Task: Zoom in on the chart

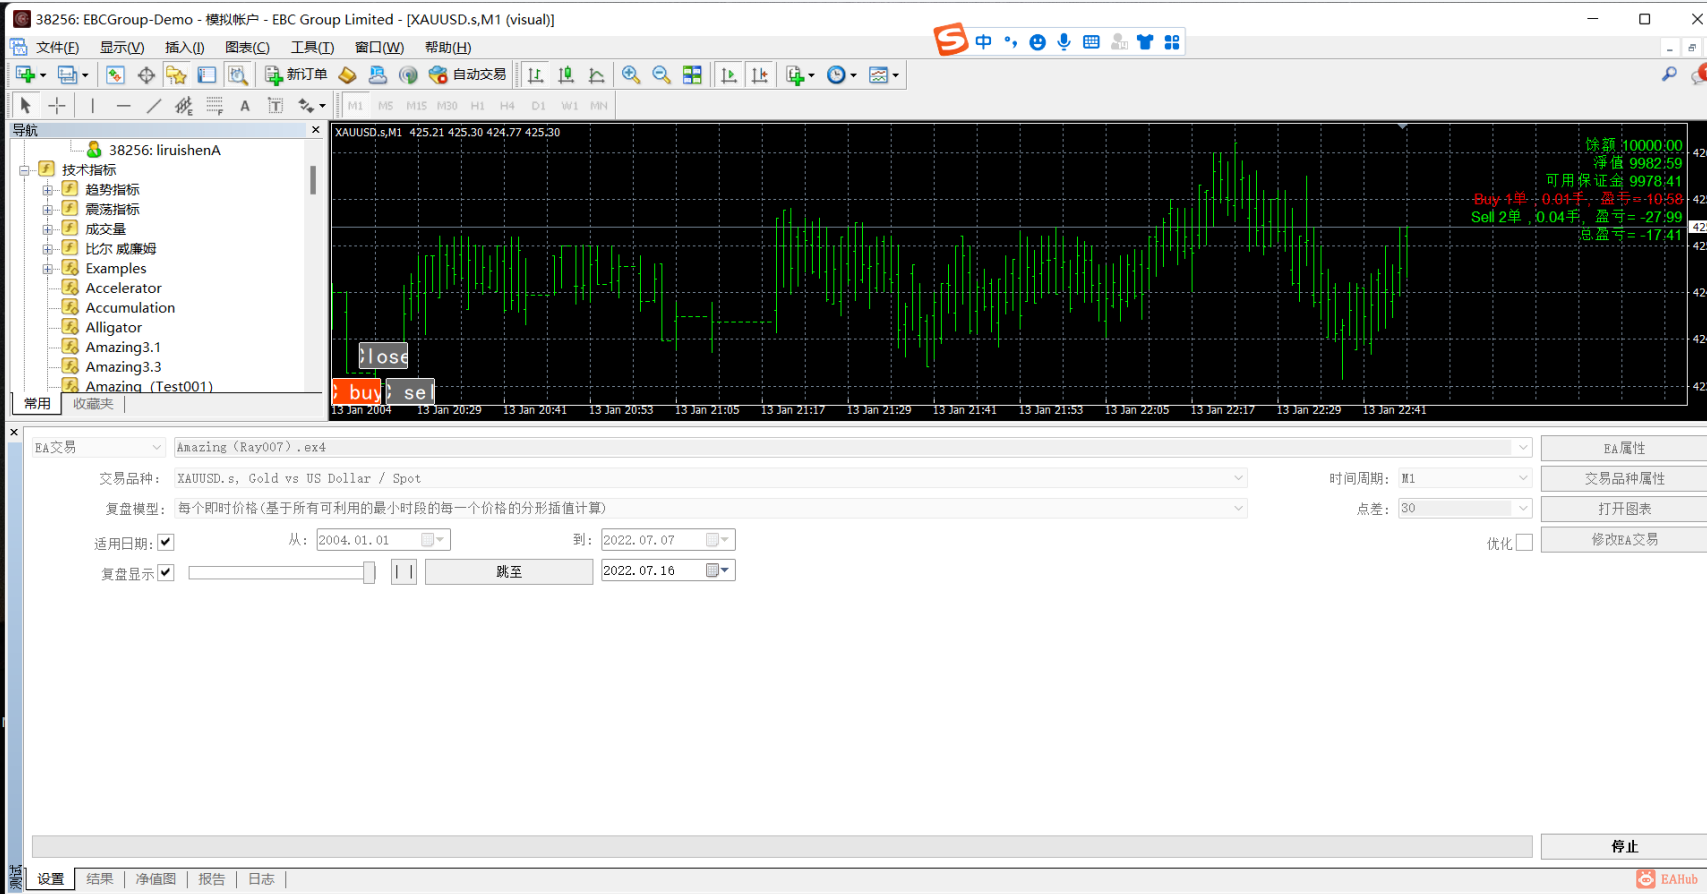Action: 631,75
